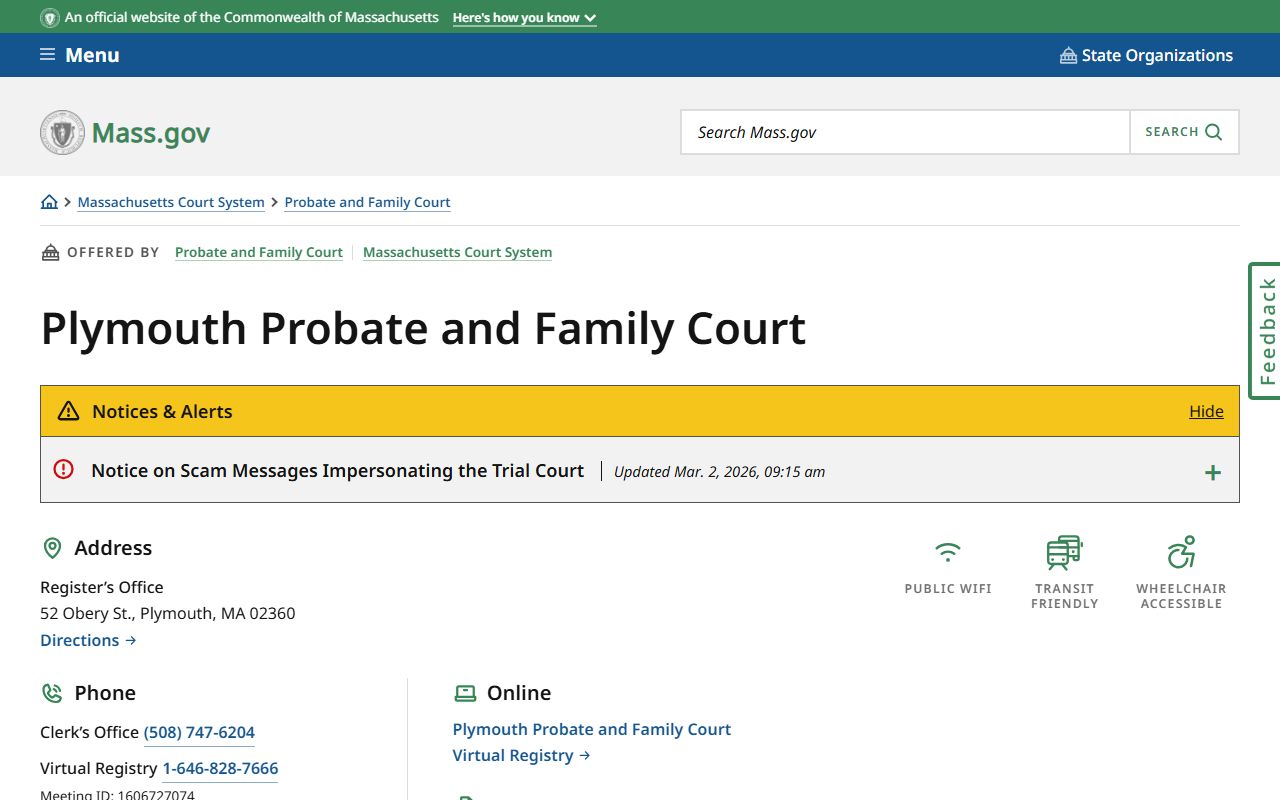The height and width of the screenshot is (800, 1280).
Task: Click the Notice on Scam Messages heading
Action: coord(337,470)
